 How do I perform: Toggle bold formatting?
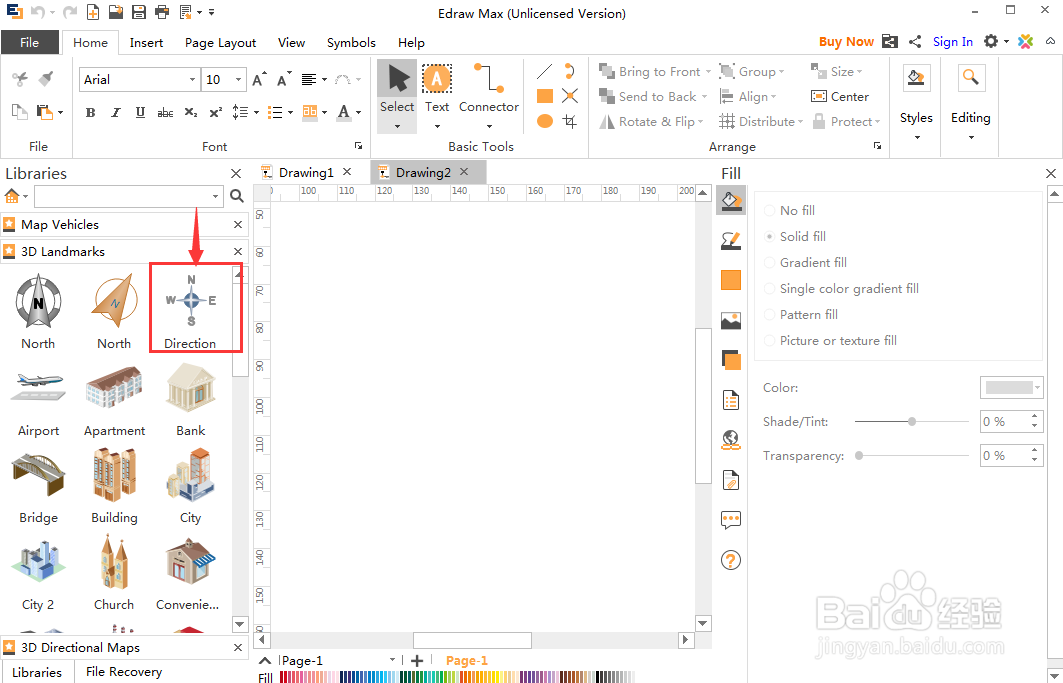tap(90, 113)
